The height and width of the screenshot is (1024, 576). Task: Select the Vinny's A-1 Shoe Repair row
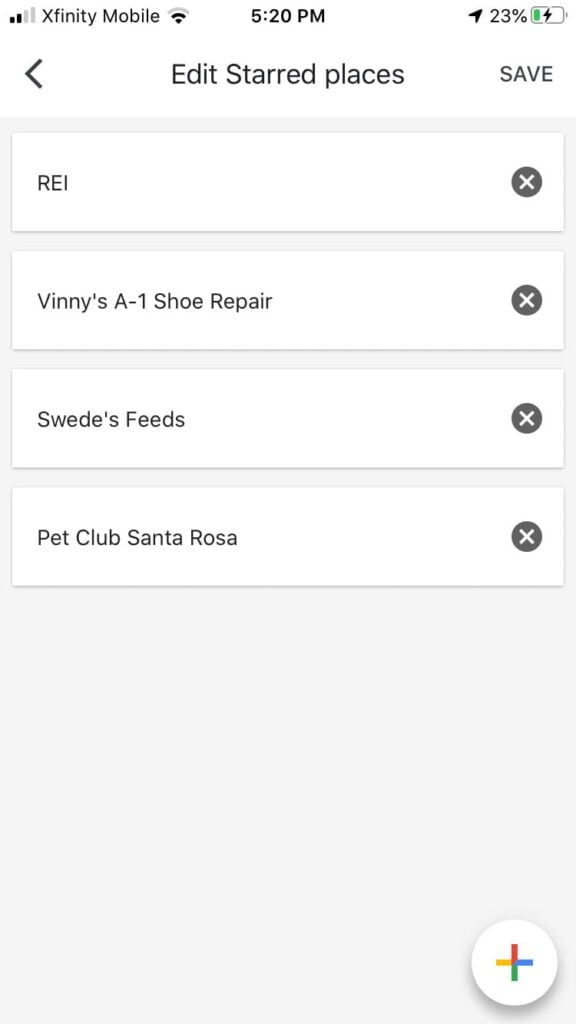pos(287,300)
